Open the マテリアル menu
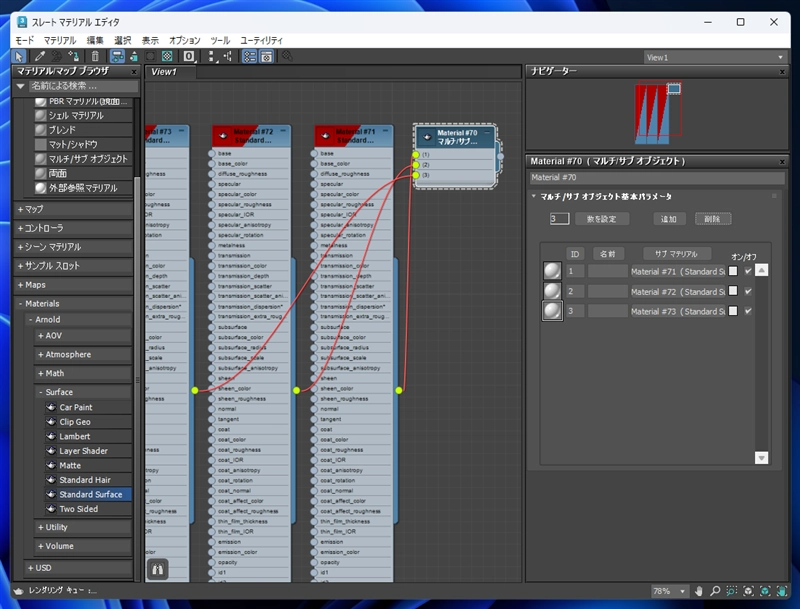This screenshot has width=800, height=609. (x=60, y=40)
